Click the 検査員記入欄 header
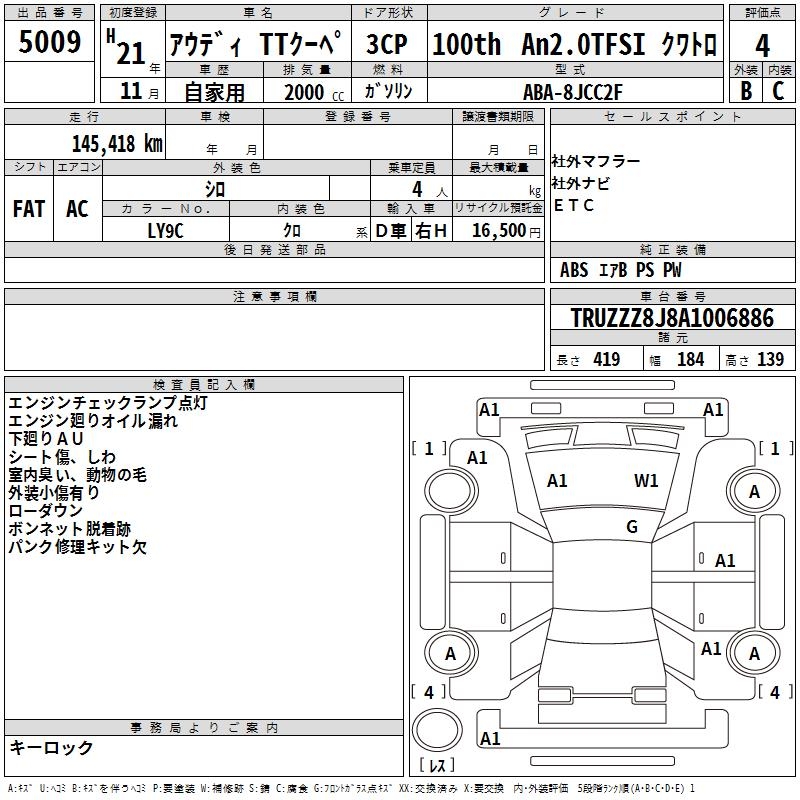 [x=204, y=385]
